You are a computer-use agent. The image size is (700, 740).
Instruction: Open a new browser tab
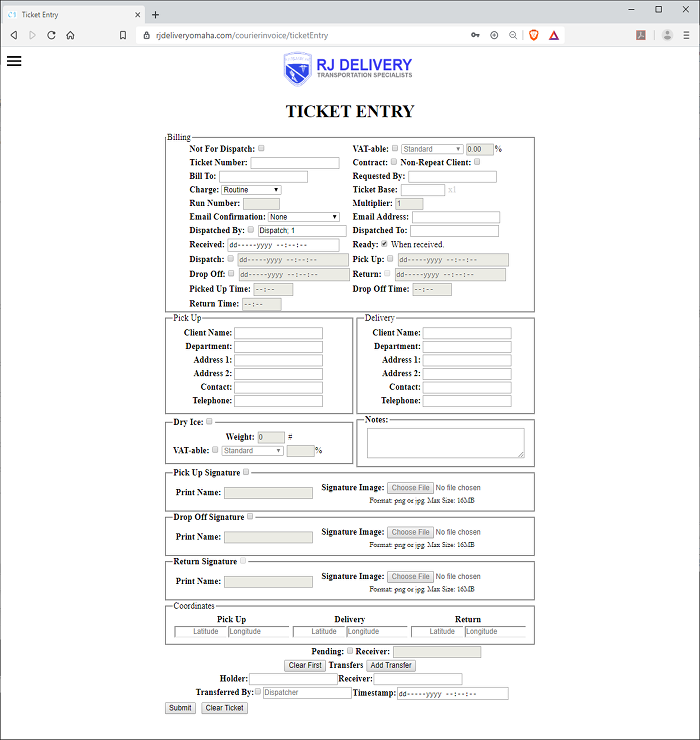pos(156,14)
